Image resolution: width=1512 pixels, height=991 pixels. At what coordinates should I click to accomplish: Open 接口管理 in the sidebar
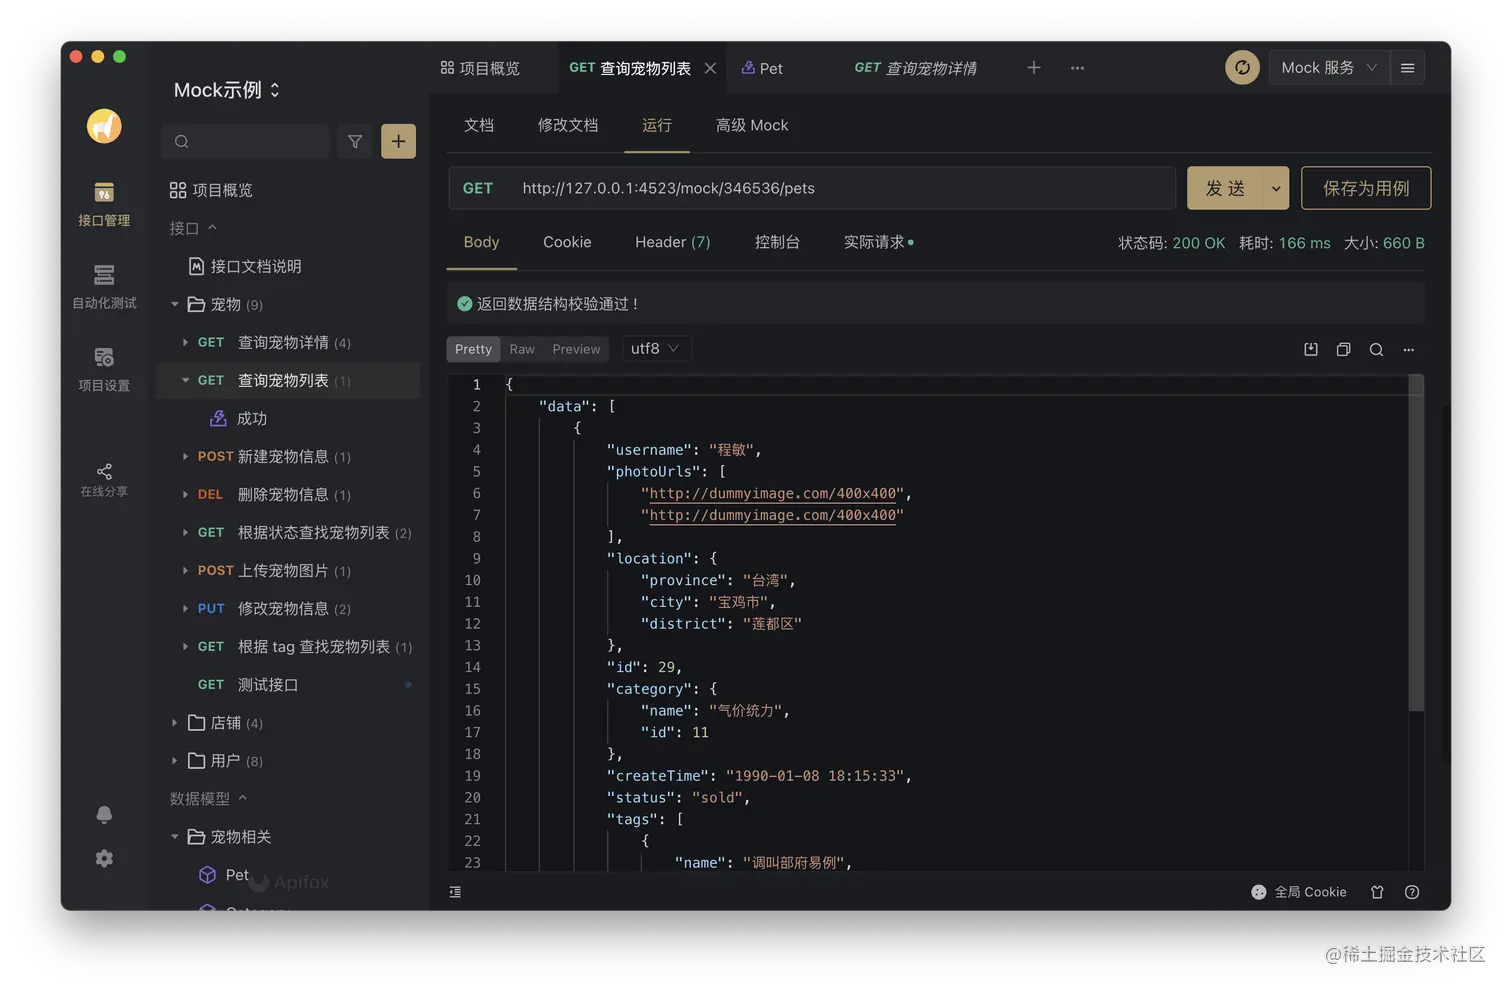click(x=104, y=204)
